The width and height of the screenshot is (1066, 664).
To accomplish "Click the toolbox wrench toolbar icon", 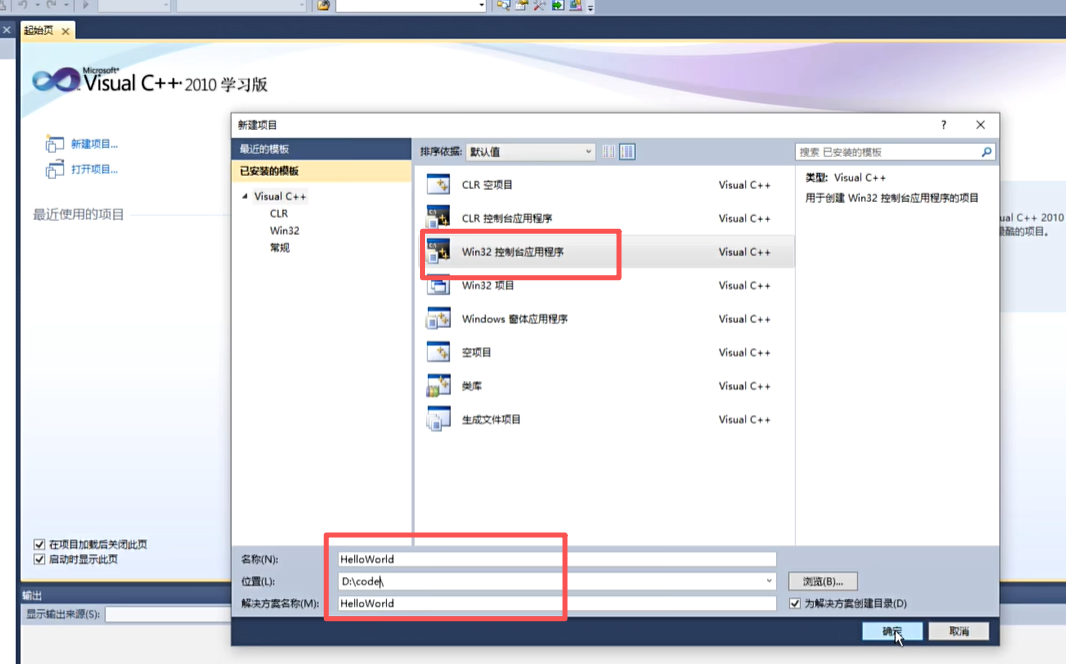I will pyautogui.click(x=540, y=5).
